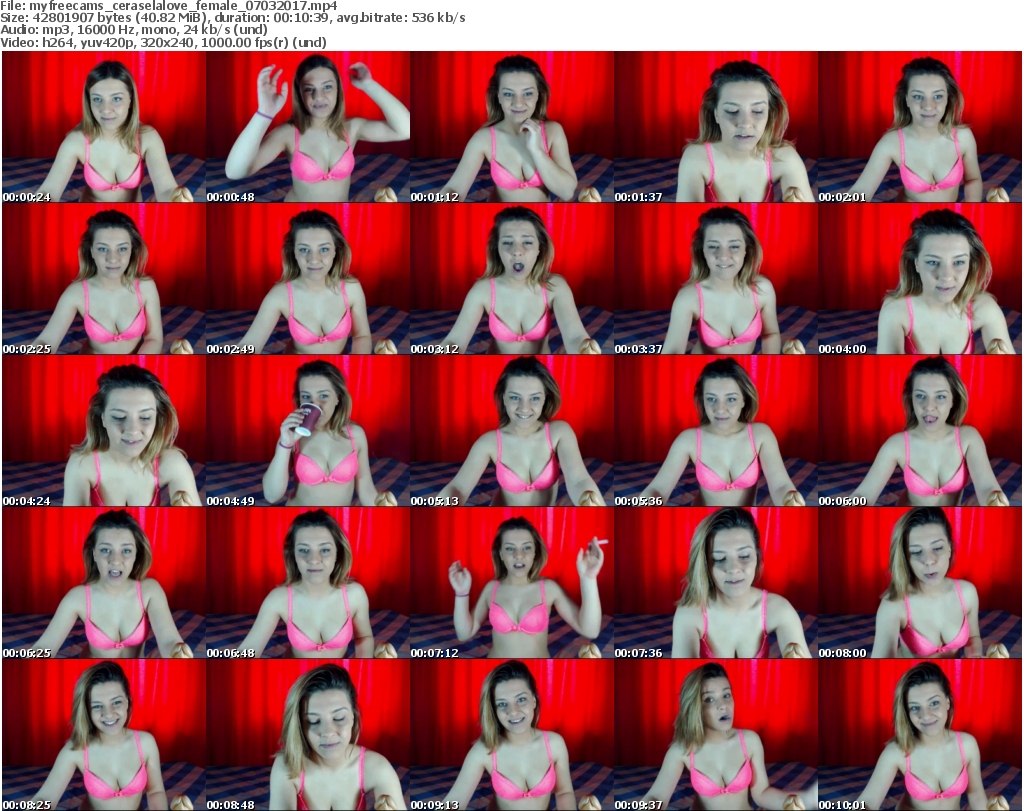Select the thumbnail frame at 00:08:48
Screen dimensions: 1024x811
pos(308,735)
